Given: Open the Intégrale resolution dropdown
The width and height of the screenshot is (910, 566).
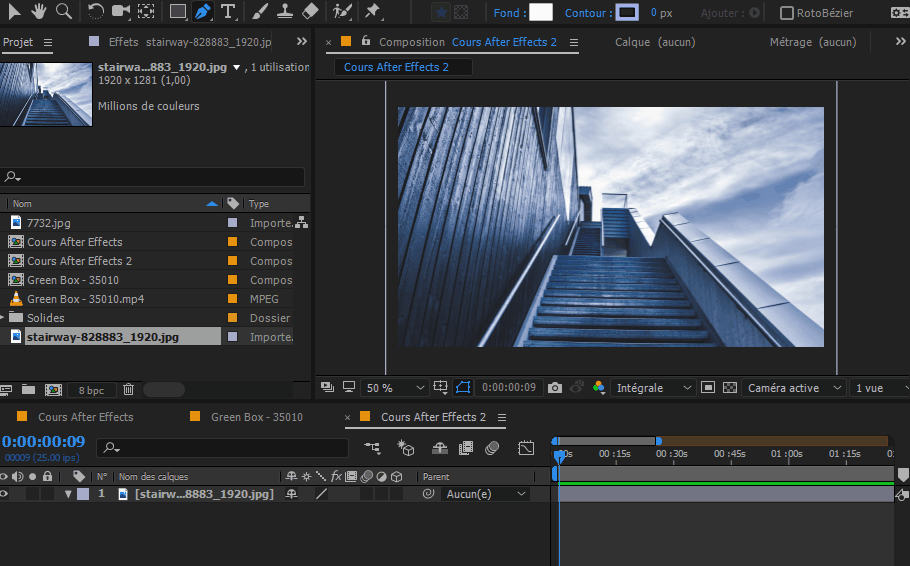Looking at the screenshot, I should click(653, 388).
